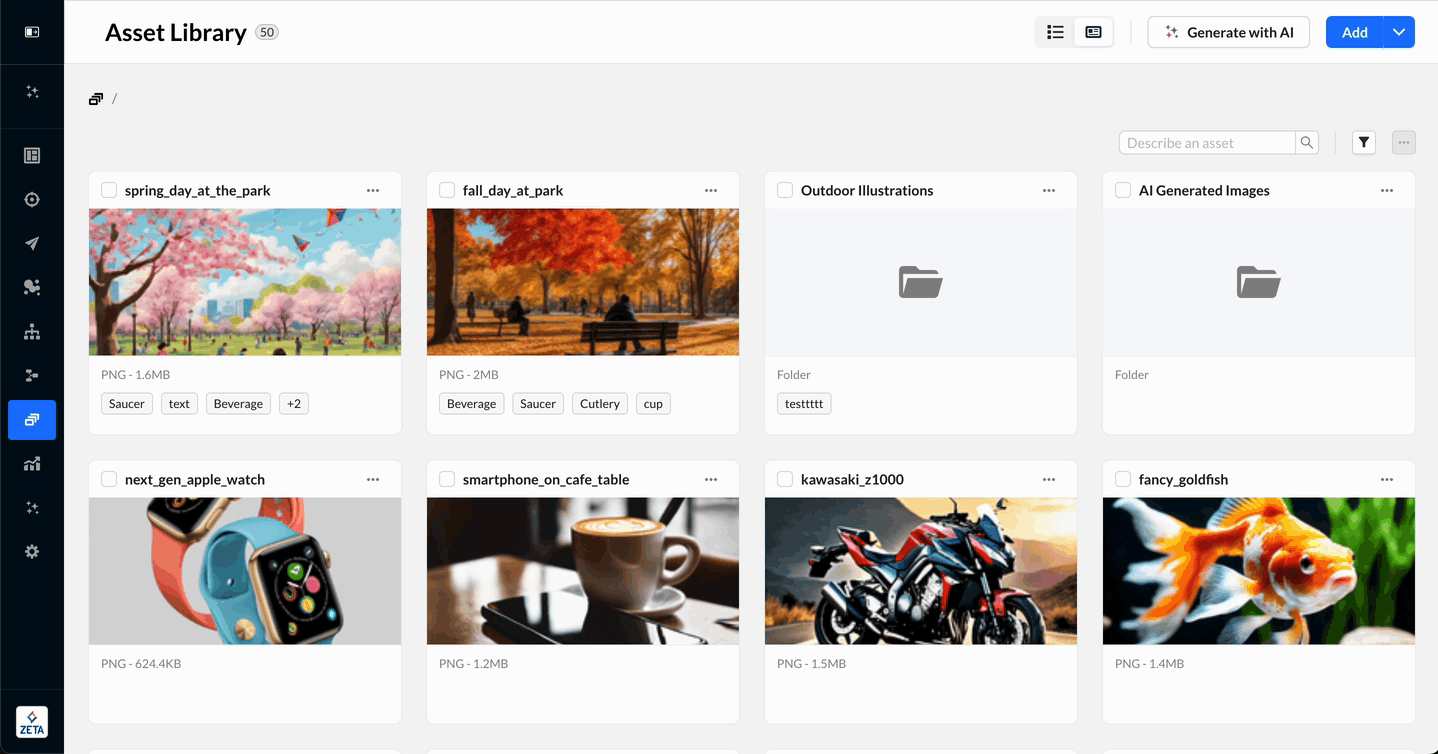Viewport: 1438px width, 754px height.
Task: Switch to card view layout
Action: (1092, 31)
